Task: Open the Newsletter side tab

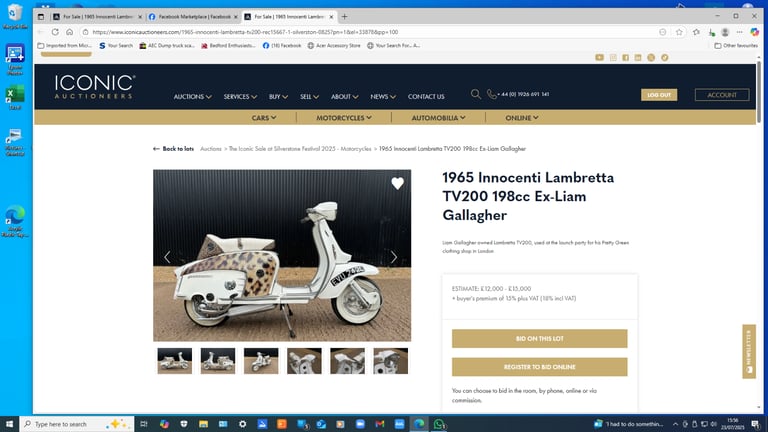Action: [x=749, y=351]
